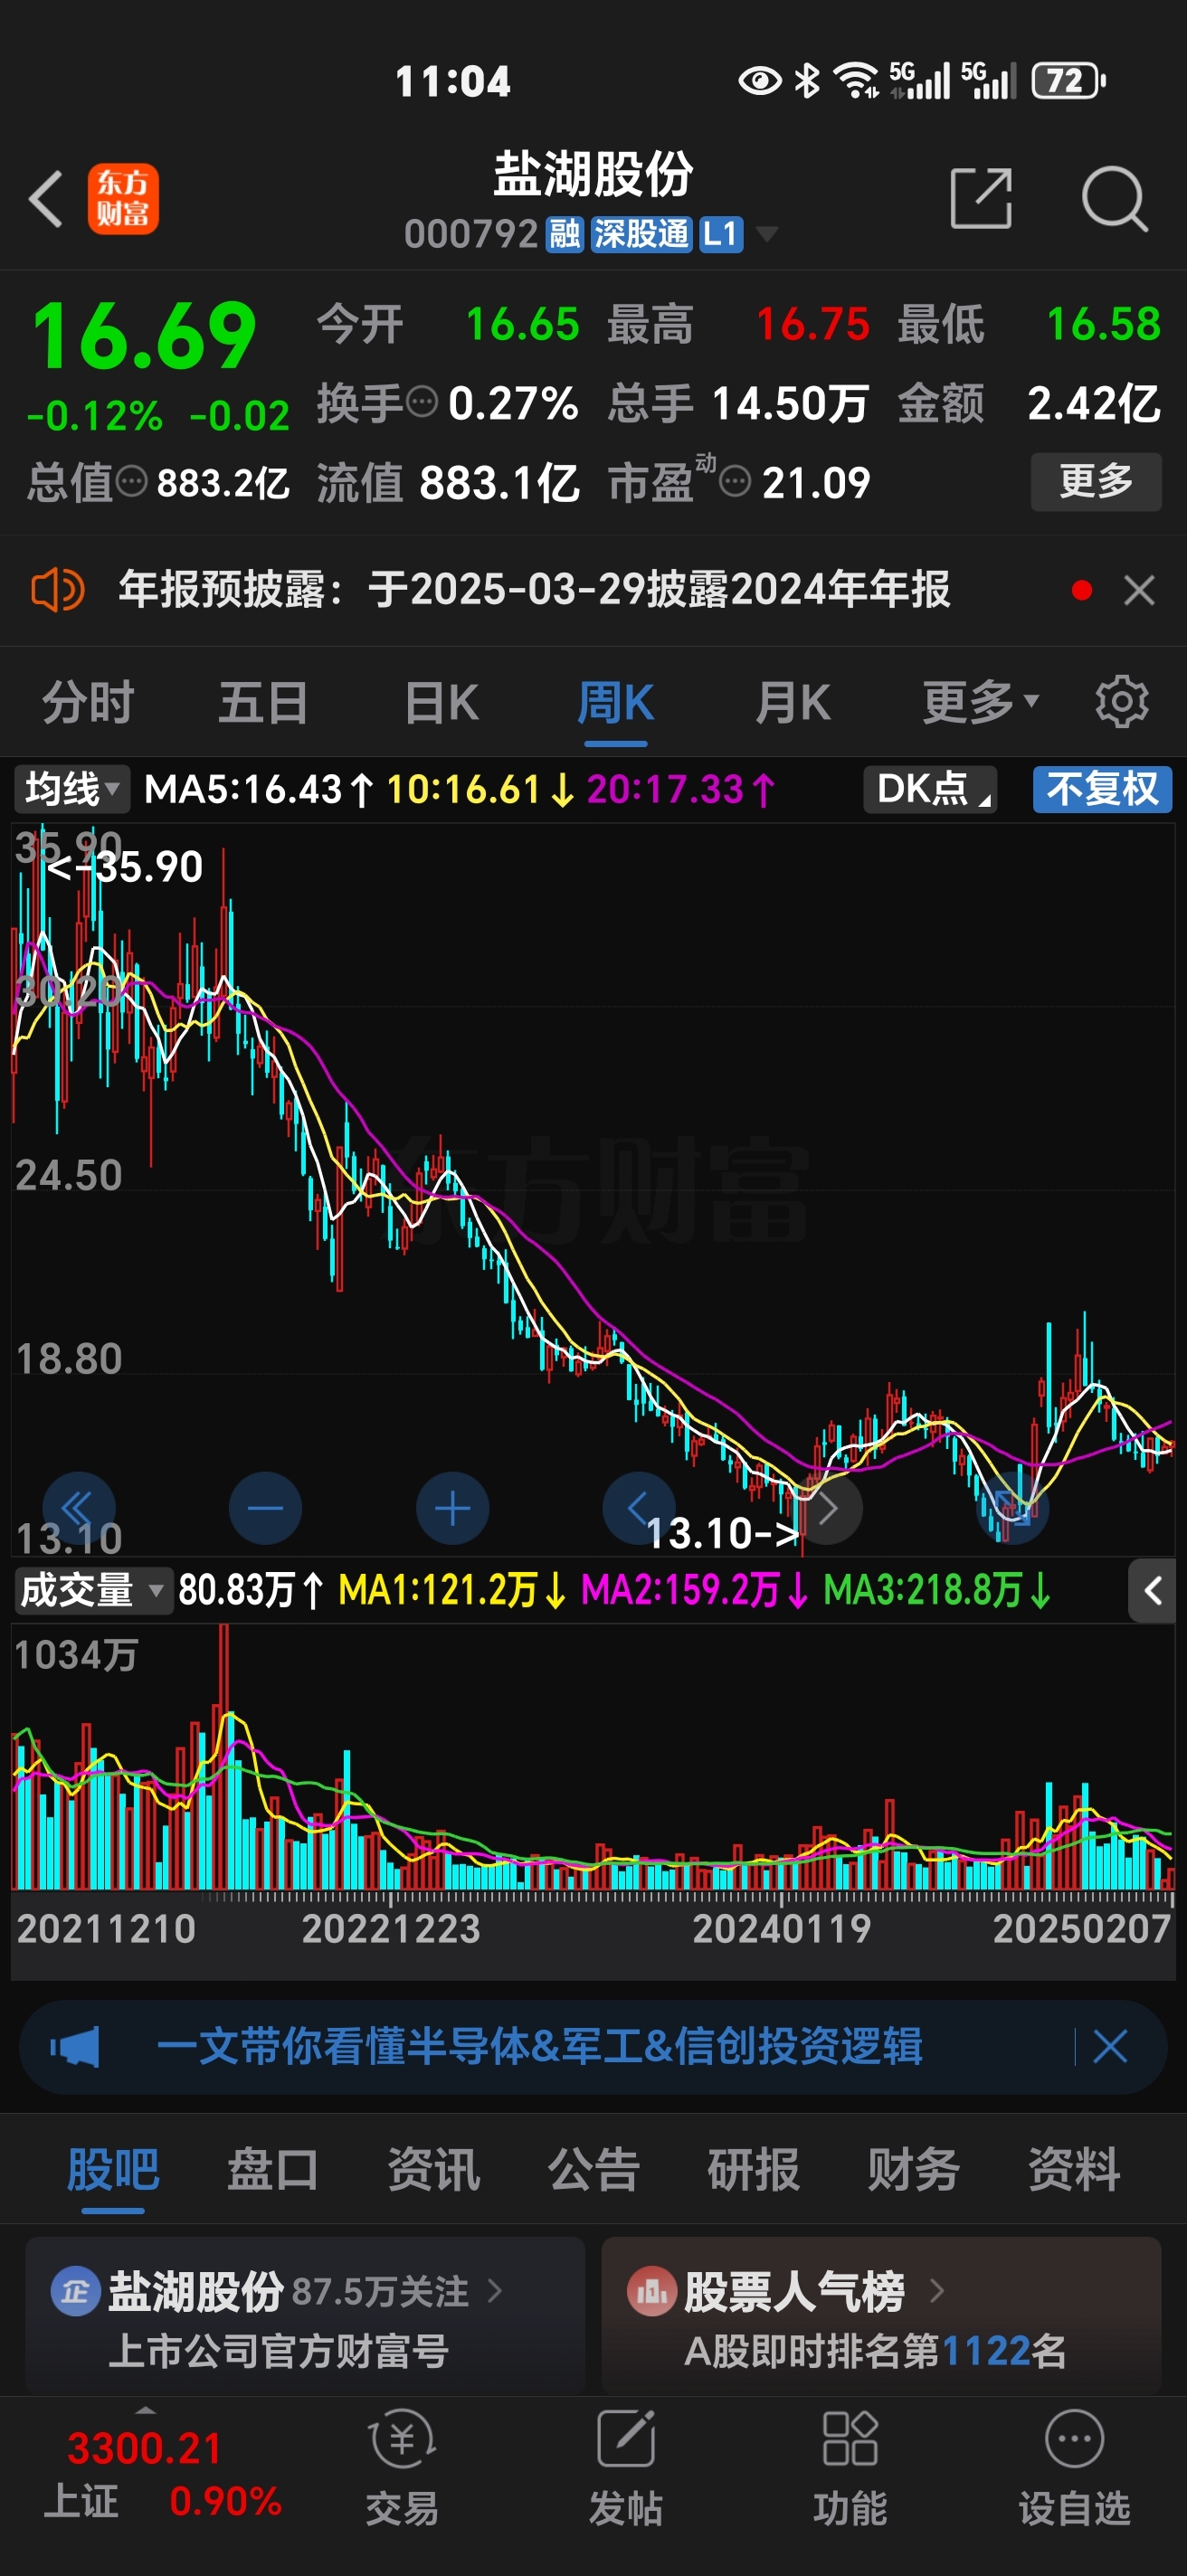This screenshot has height=2576, width=1187.
Task: Tap the 深股通 badge
Action: [641, 234]
